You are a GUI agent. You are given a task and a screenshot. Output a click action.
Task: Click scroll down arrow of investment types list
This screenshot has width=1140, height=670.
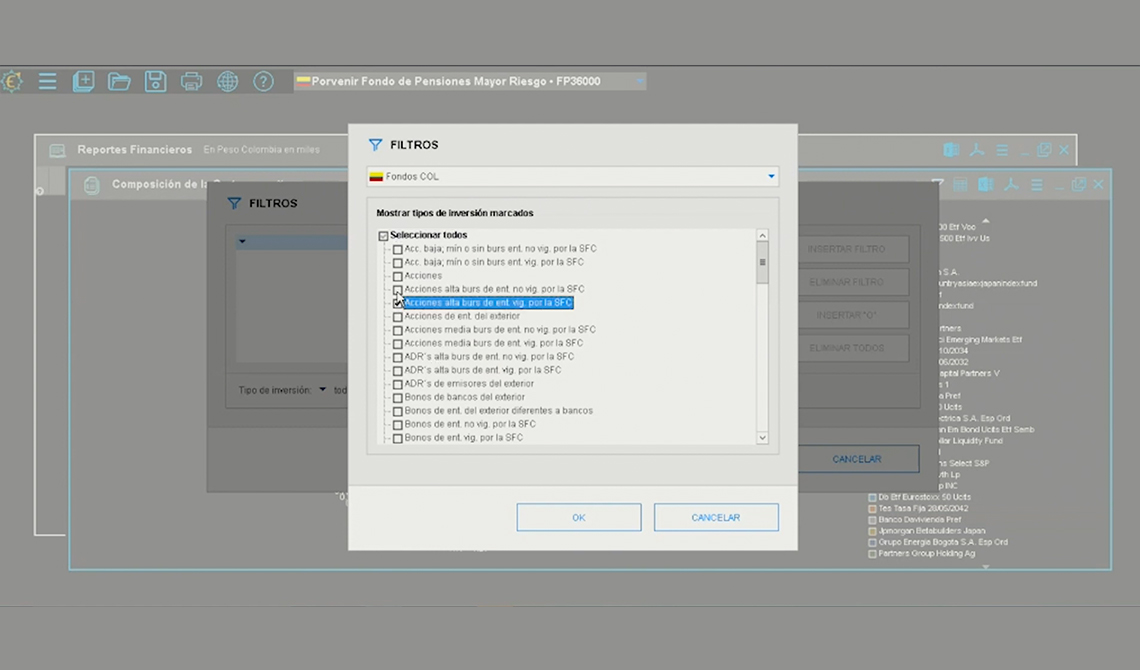click(763, 437)
